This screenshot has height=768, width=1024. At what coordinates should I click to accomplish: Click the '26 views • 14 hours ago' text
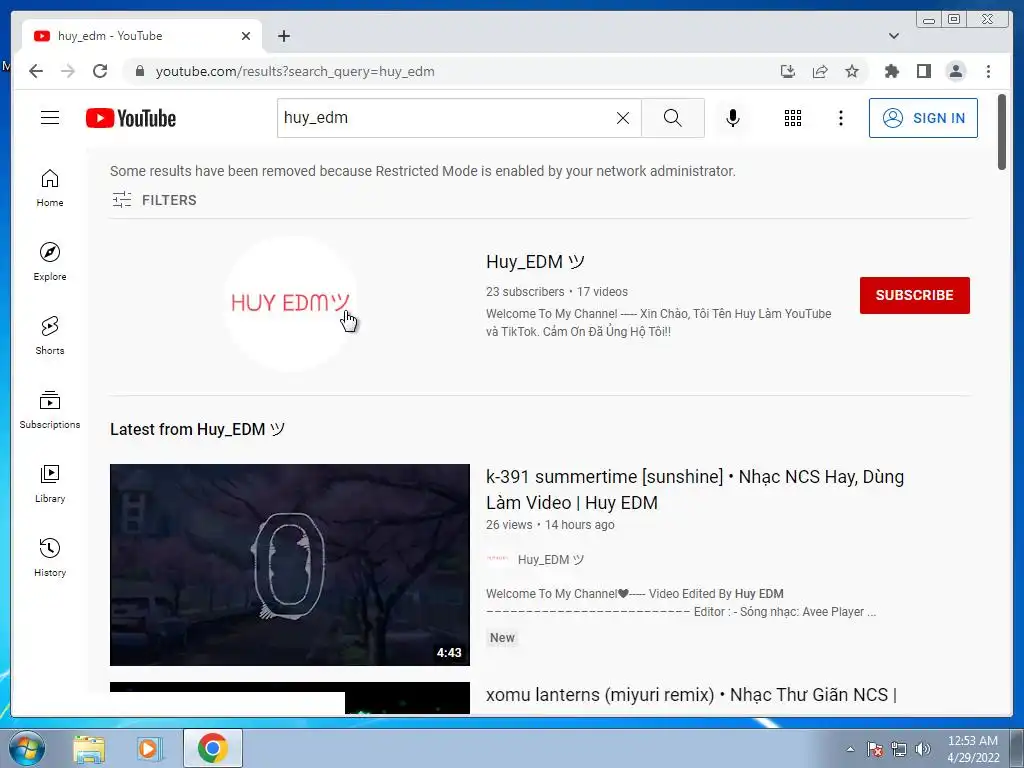click(x=550, y=525)
